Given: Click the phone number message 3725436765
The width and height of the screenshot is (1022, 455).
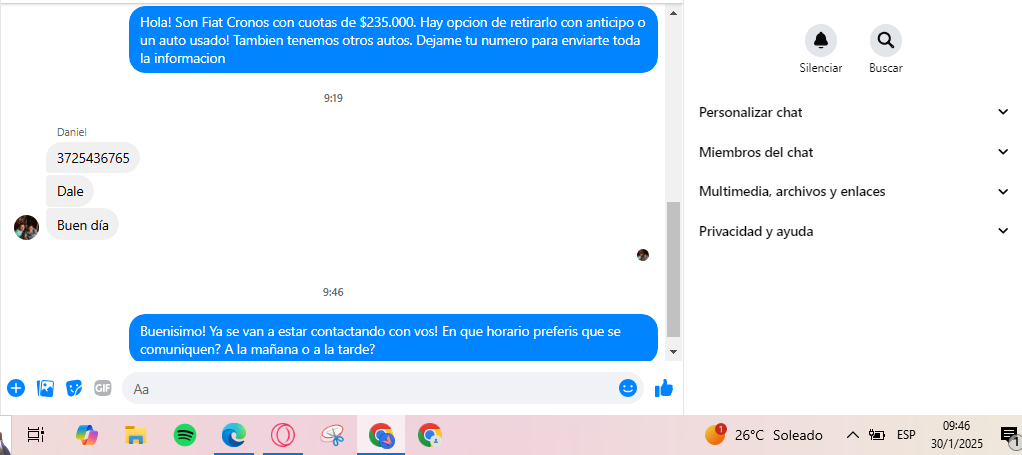Looking at the screenshot, I should coord(93,158).
